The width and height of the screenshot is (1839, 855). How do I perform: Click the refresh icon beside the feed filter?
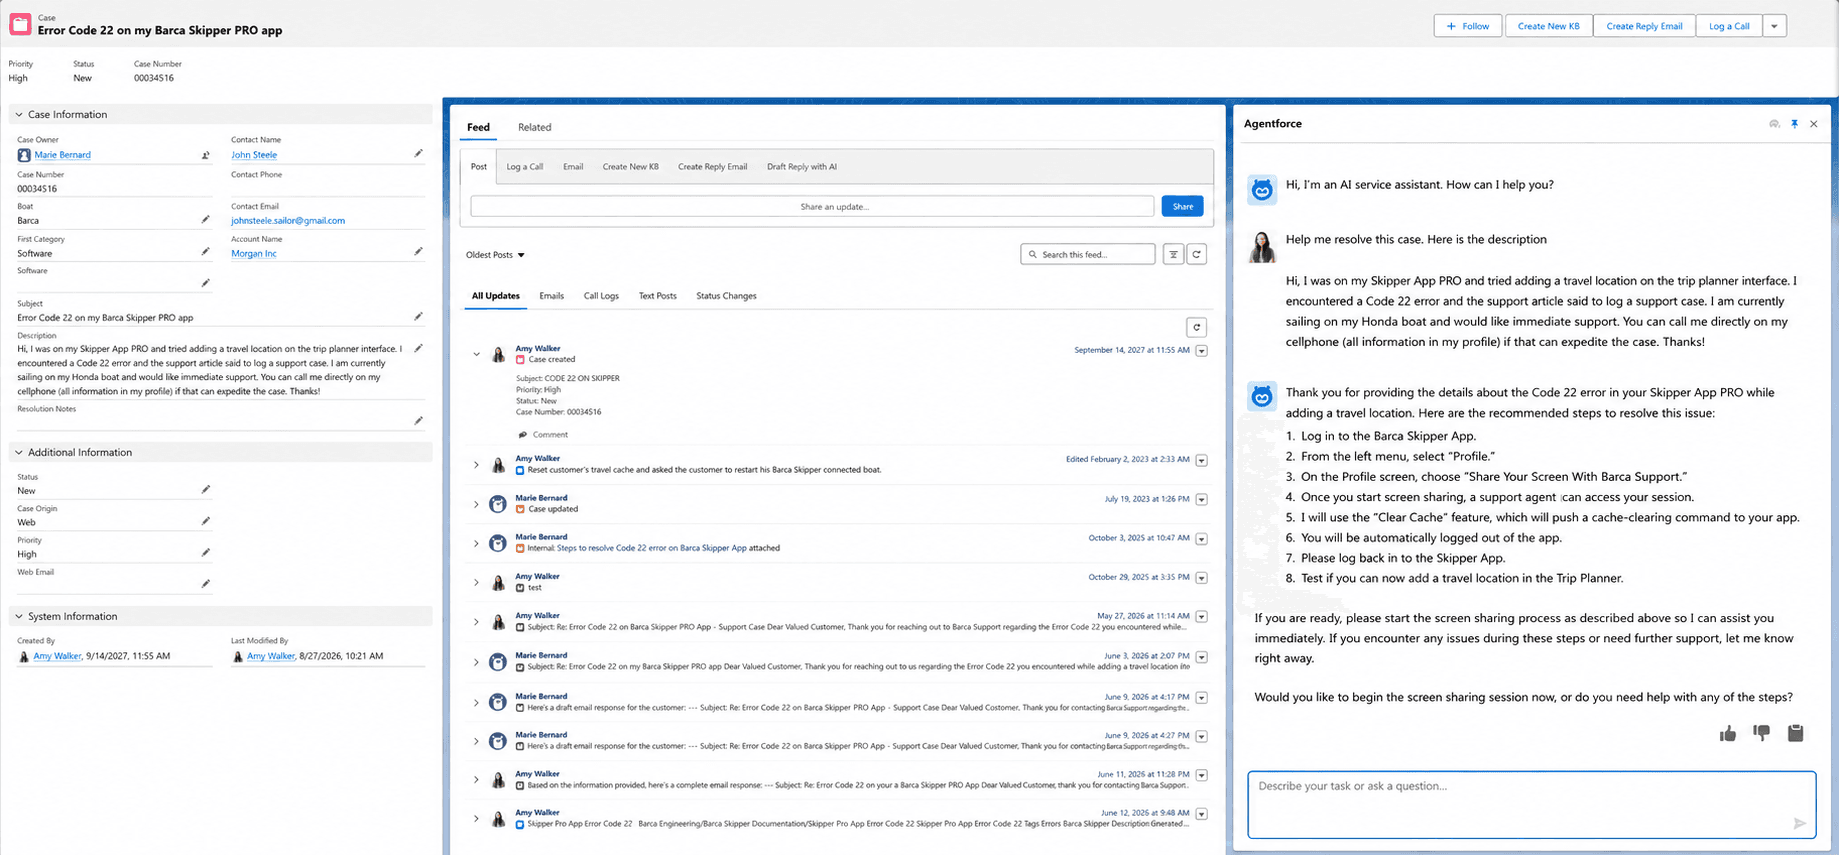pos(1196,255)
